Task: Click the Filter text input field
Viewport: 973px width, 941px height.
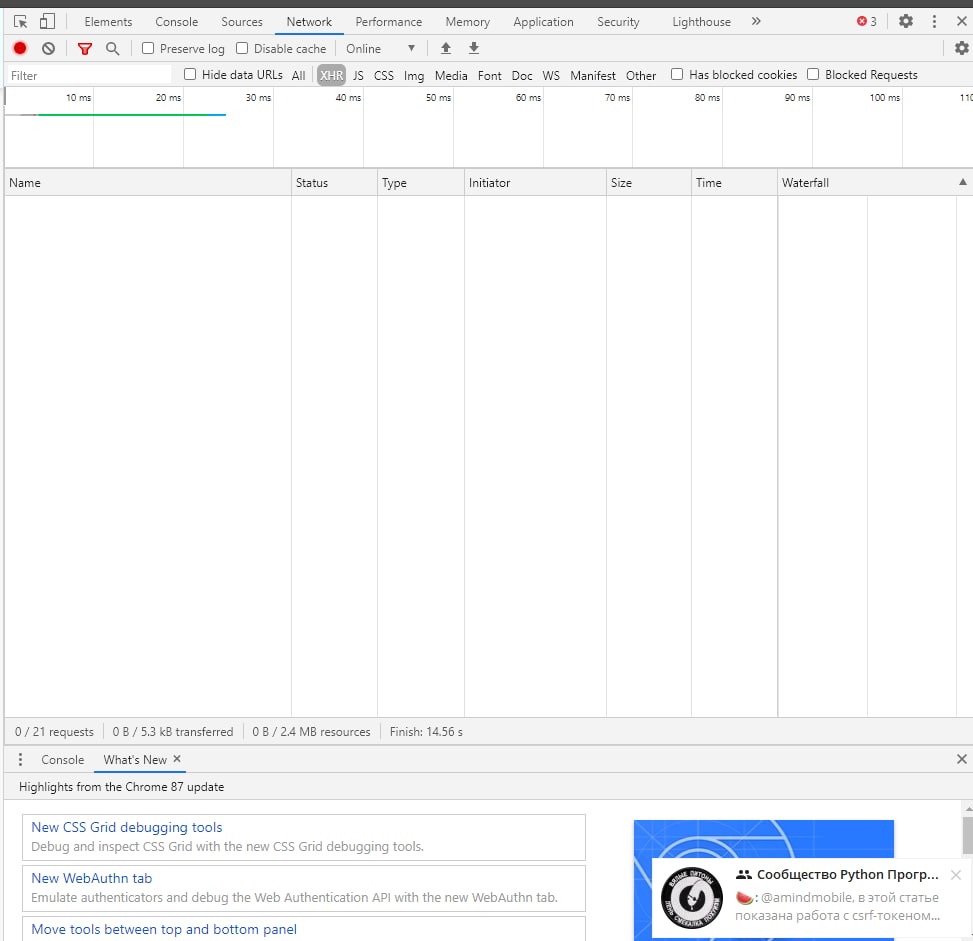Action: click(90, 75)
